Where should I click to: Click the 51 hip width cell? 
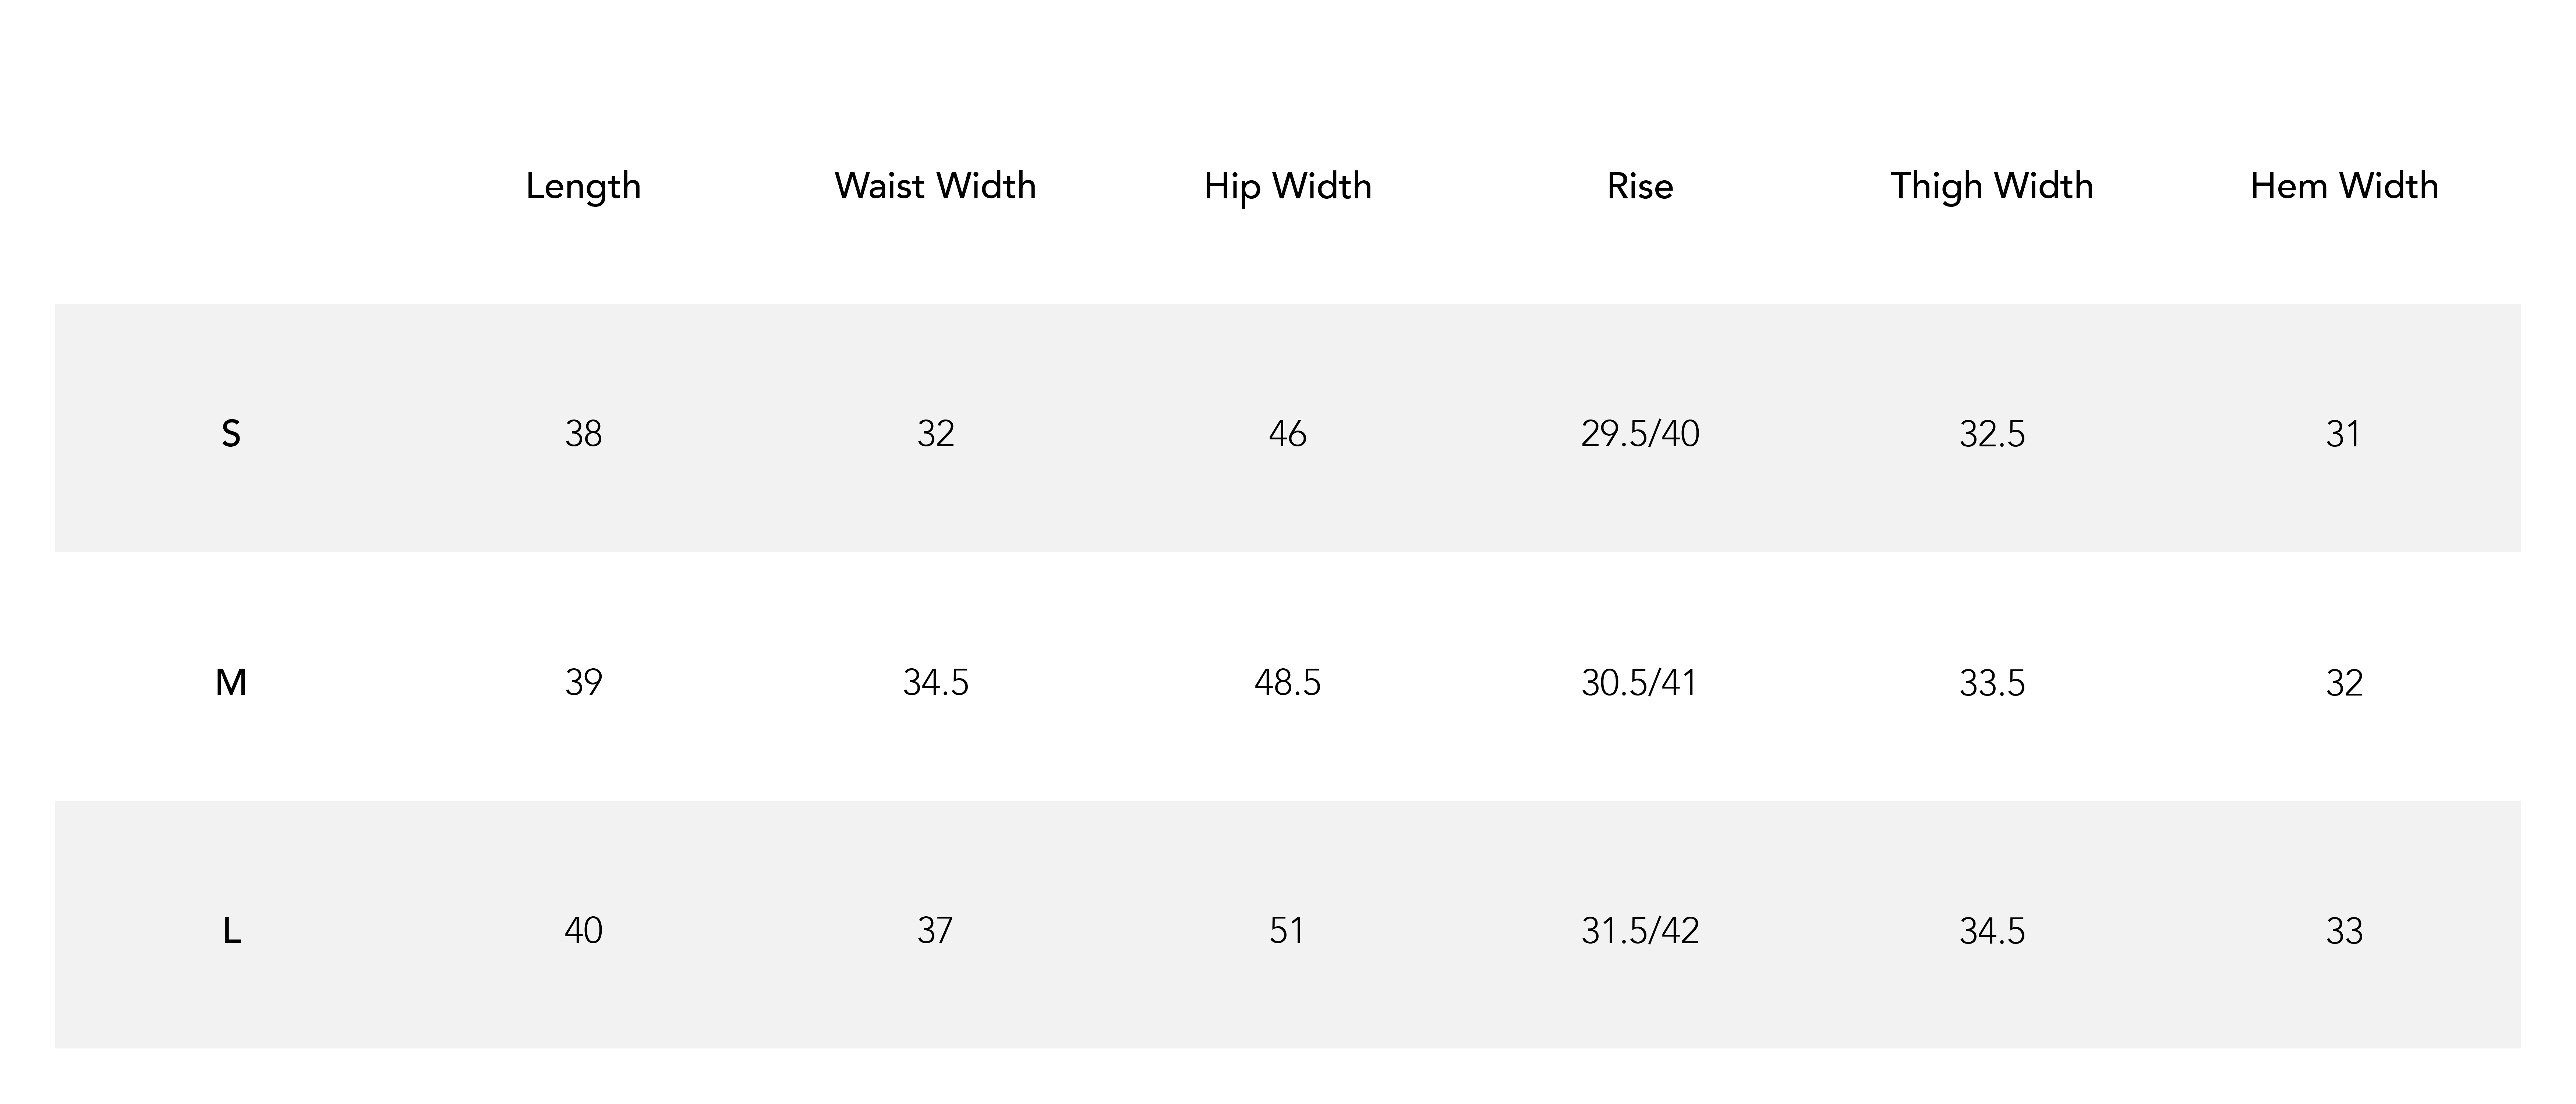coord(1287,931)
